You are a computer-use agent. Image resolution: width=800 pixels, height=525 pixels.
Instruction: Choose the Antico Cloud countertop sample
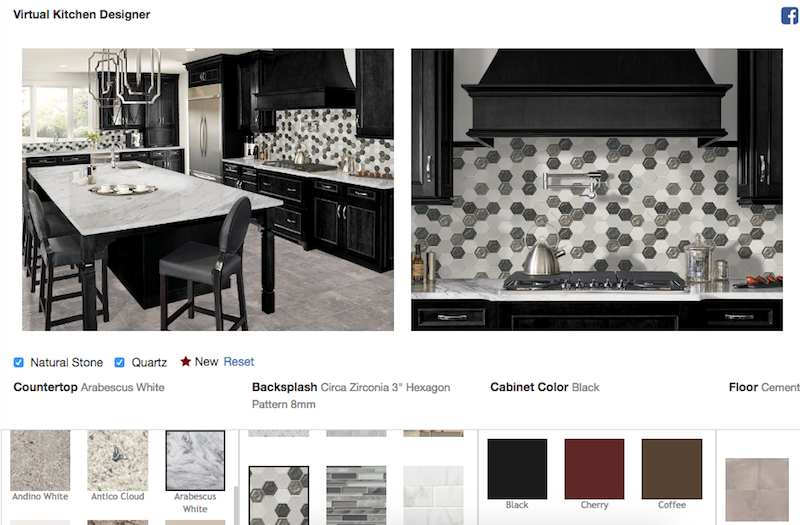click(118, 460)
